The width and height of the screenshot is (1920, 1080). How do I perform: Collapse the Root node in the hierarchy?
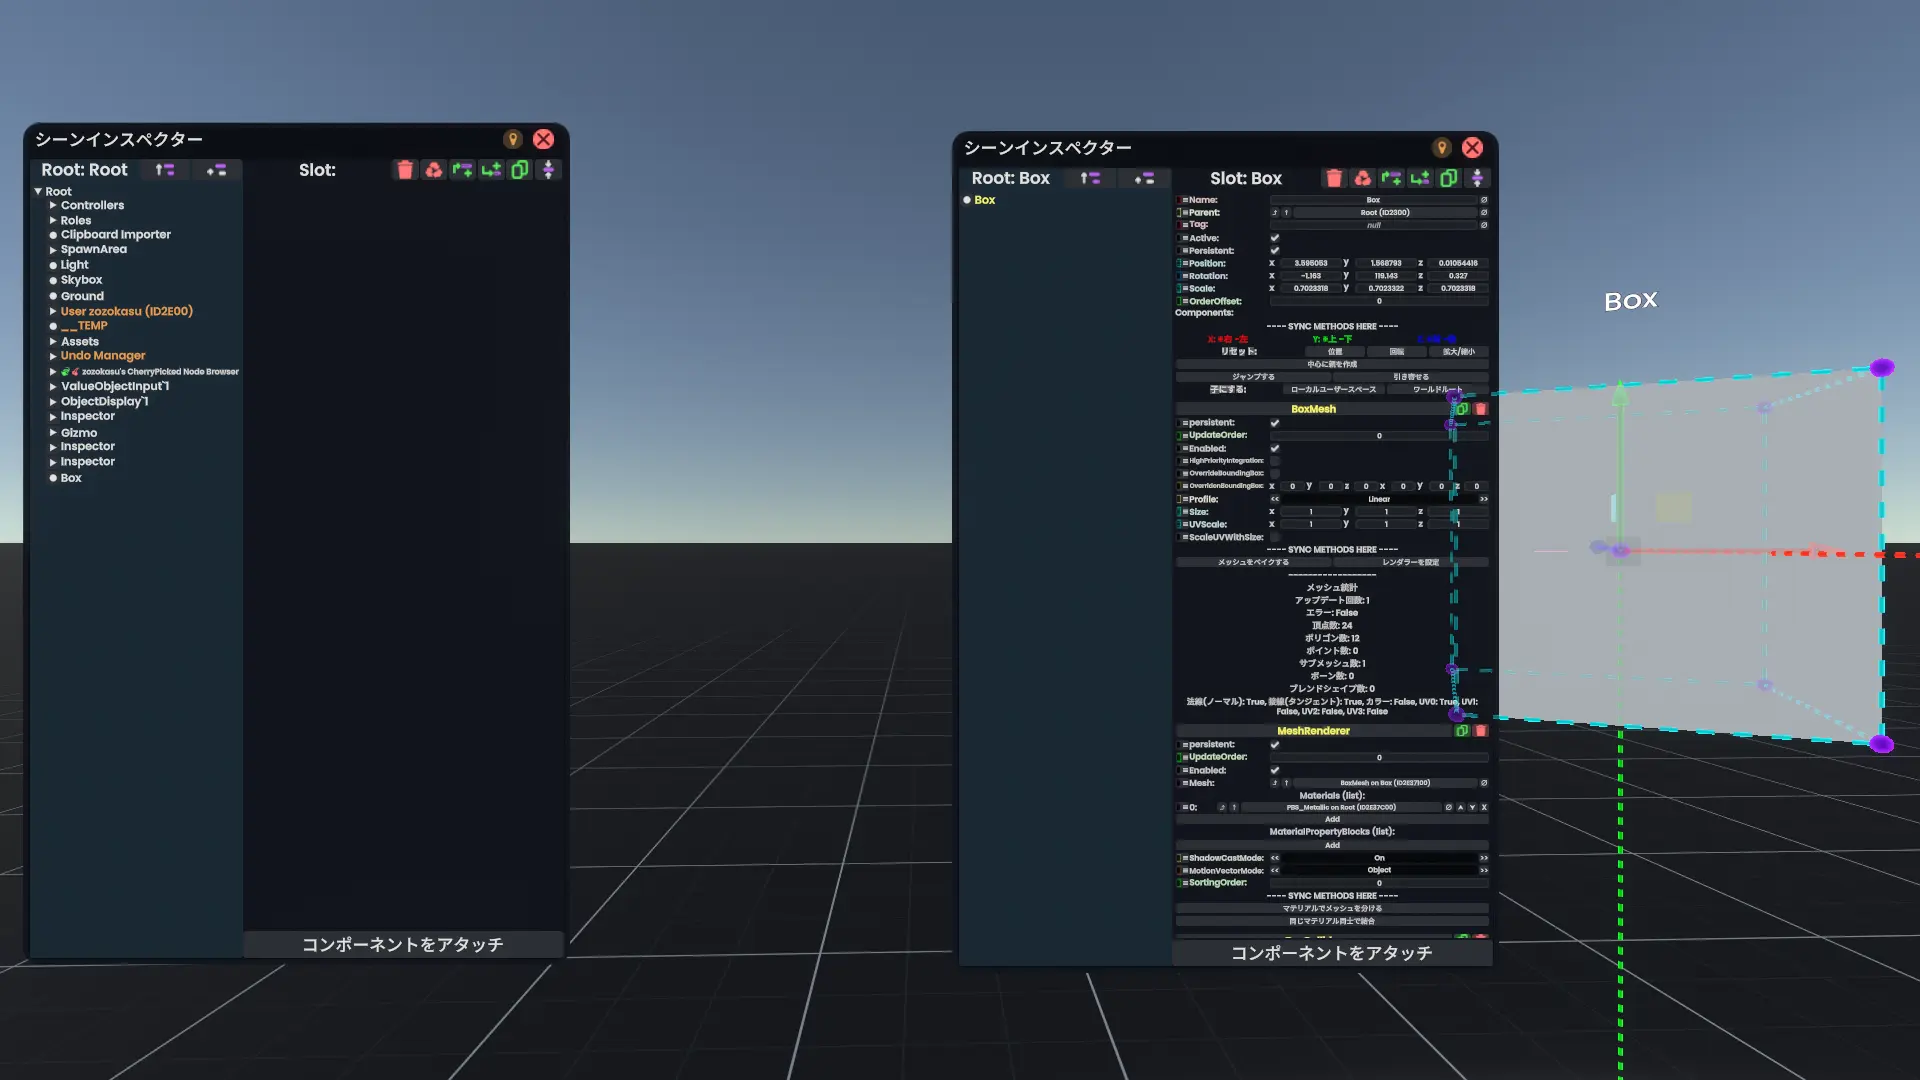coord(38,191)
